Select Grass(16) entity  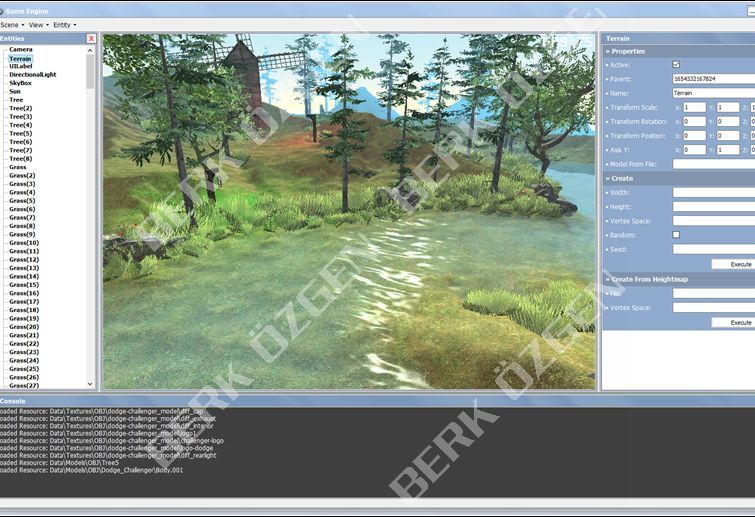click(x=24, y=293)
